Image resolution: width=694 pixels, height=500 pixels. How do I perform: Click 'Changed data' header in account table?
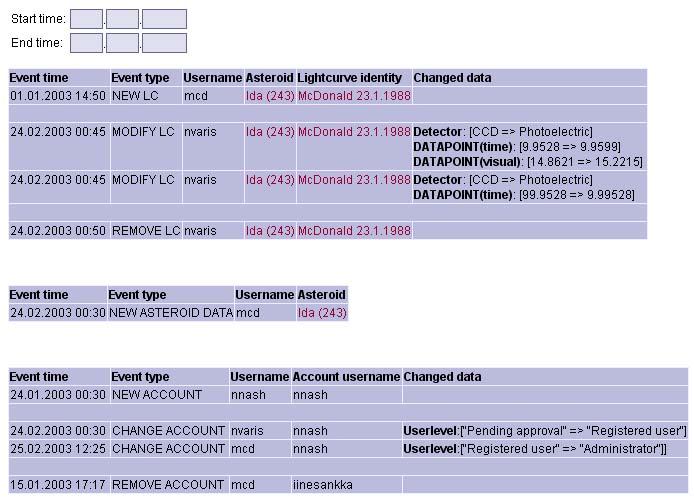click(442, 377)
